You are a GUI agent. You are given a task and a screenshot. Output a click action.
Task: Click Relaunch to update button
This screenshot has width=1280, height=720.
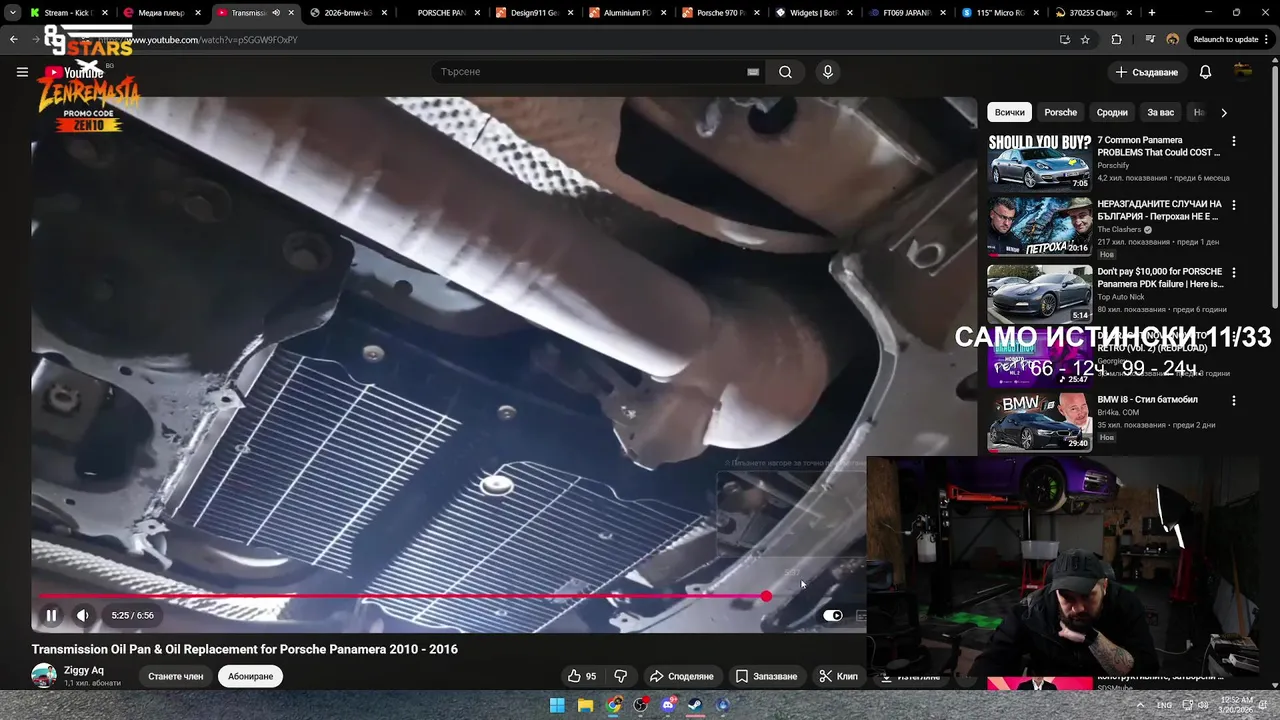tap(1231, 40)
